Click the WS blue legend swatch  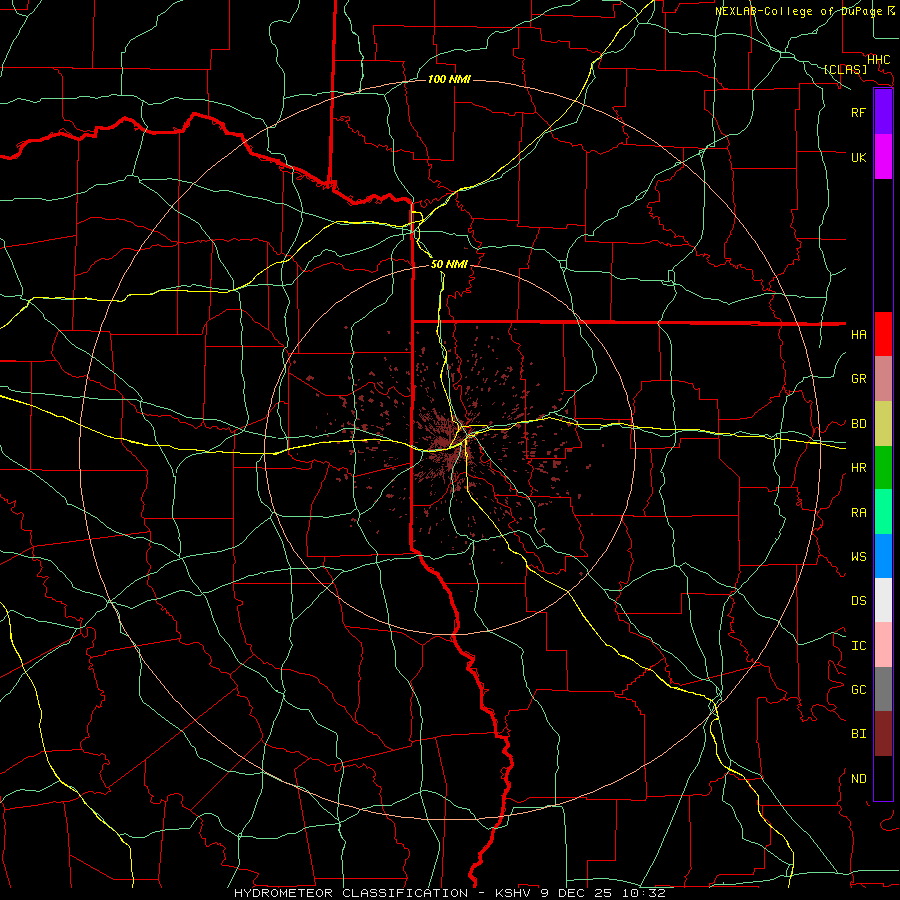883,556
